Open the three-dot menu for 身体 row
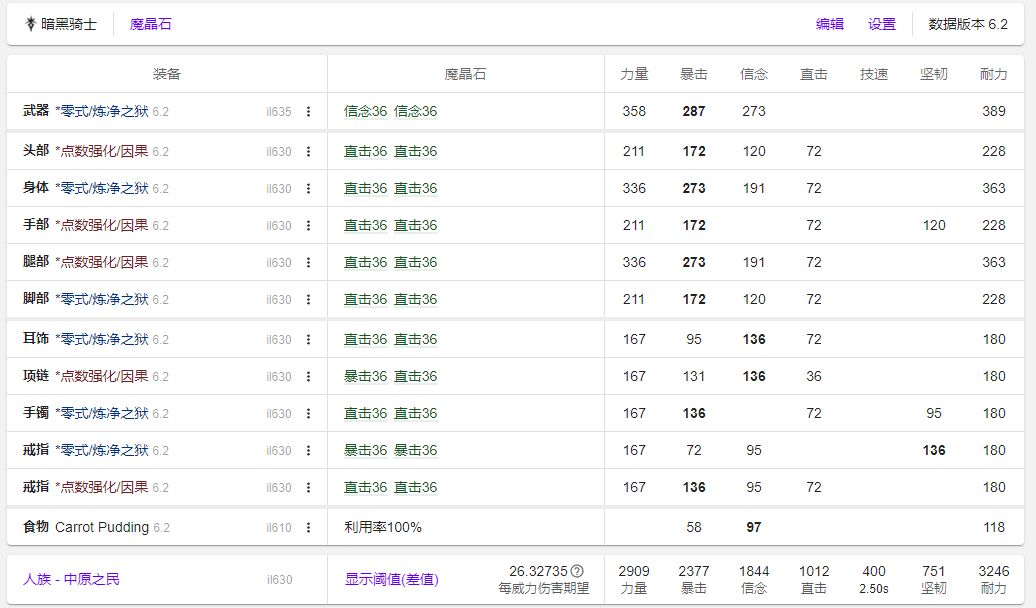Screen dimensions: 1036x608 coord(308,189)
